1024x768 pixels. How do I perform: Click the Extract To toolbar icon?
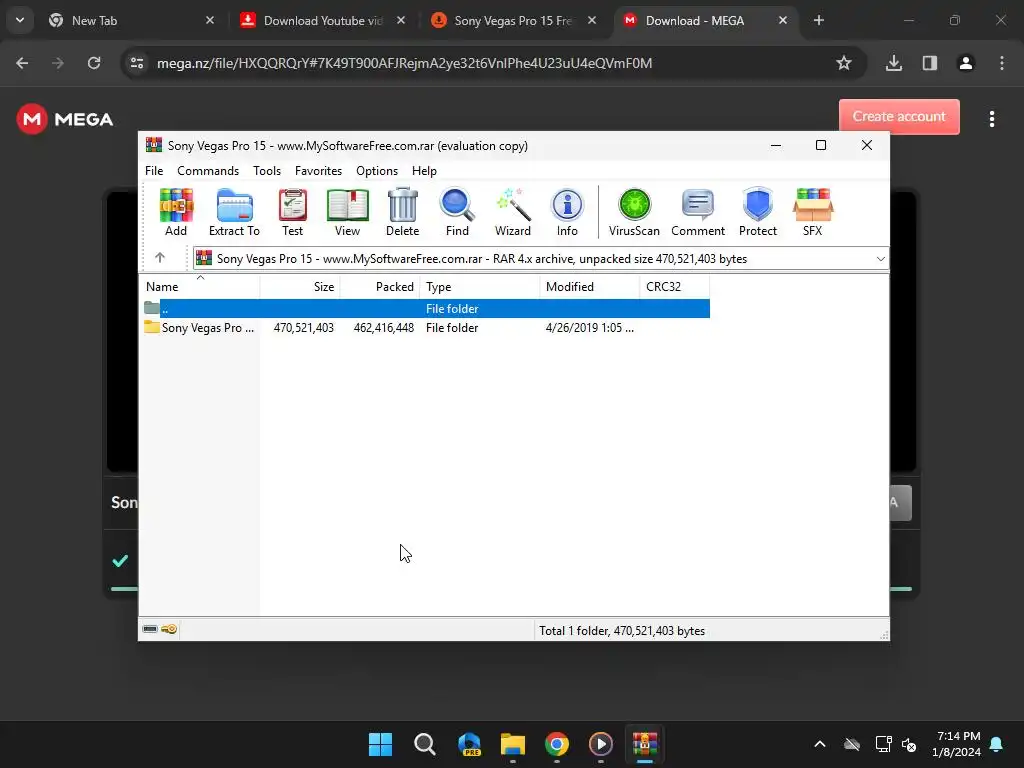[234, 212]
